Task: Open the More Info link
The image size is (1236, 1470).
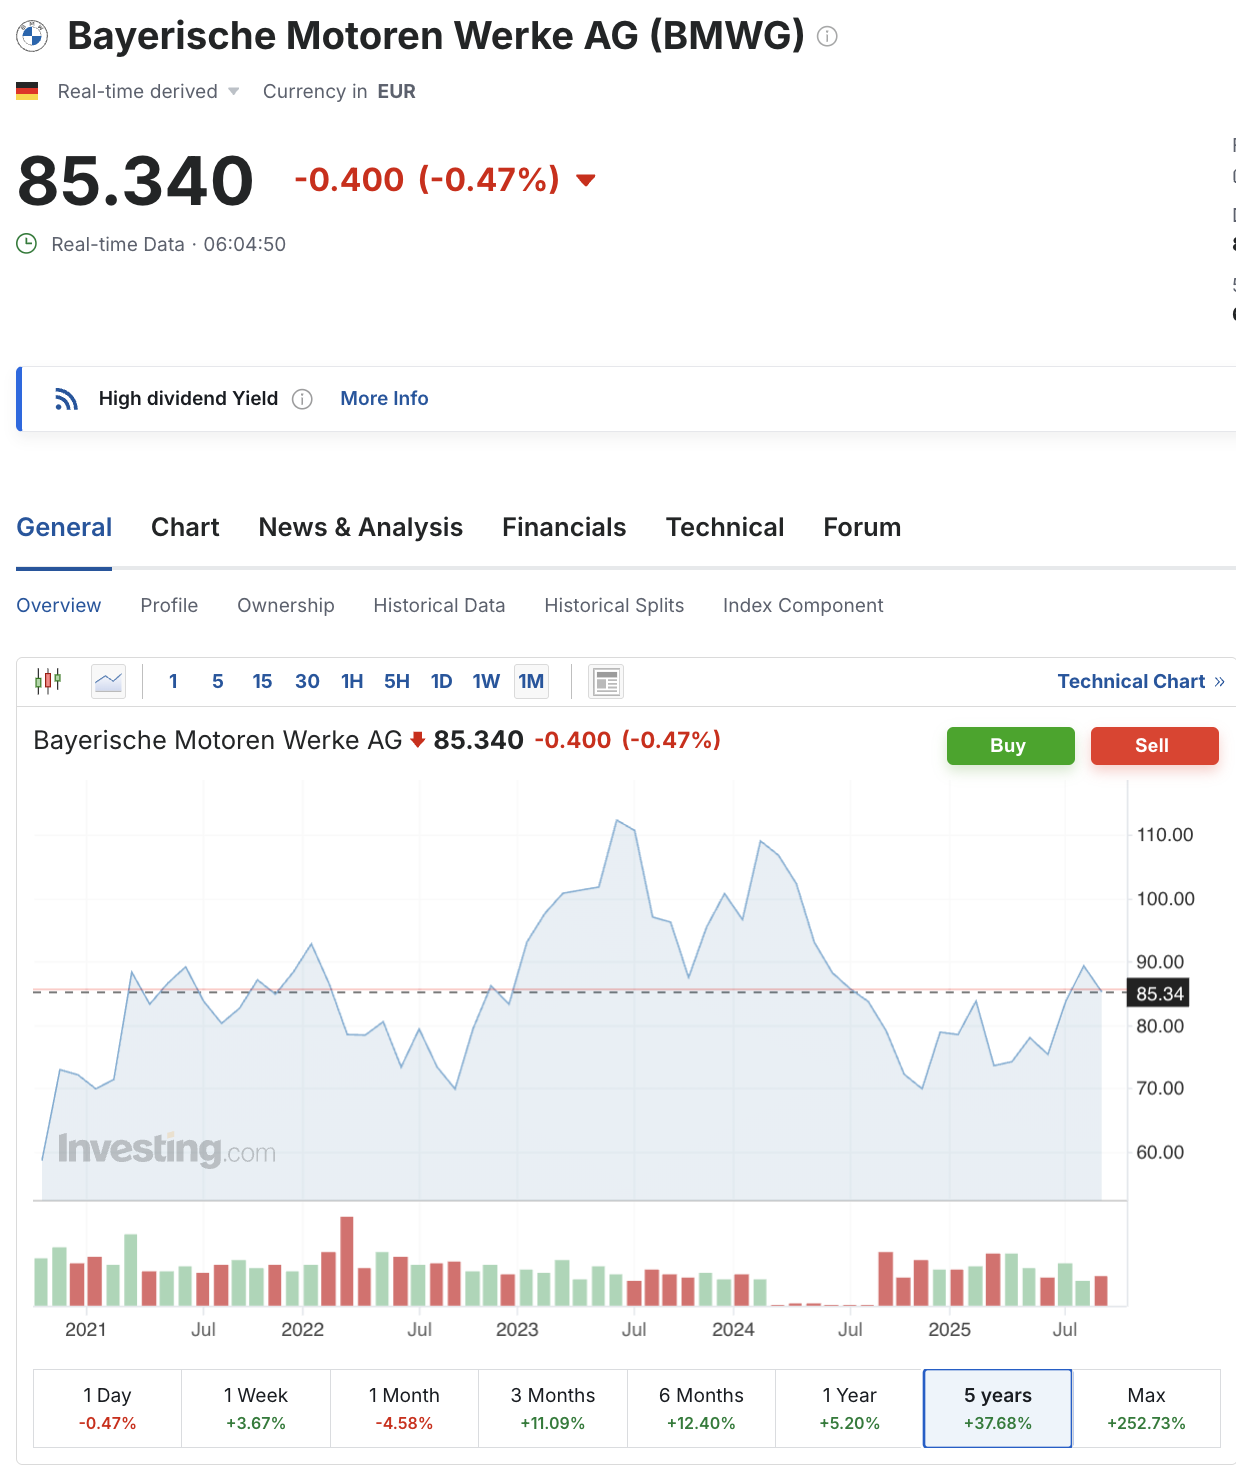Action: 384,398
